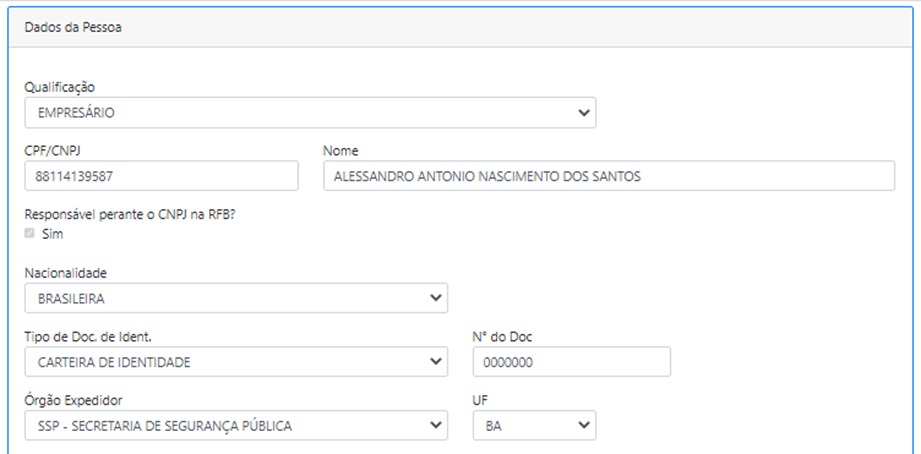Focus the Nome field with Alessandro's name
The width and height of the screenshot is (921, 454).
point(608,176)
